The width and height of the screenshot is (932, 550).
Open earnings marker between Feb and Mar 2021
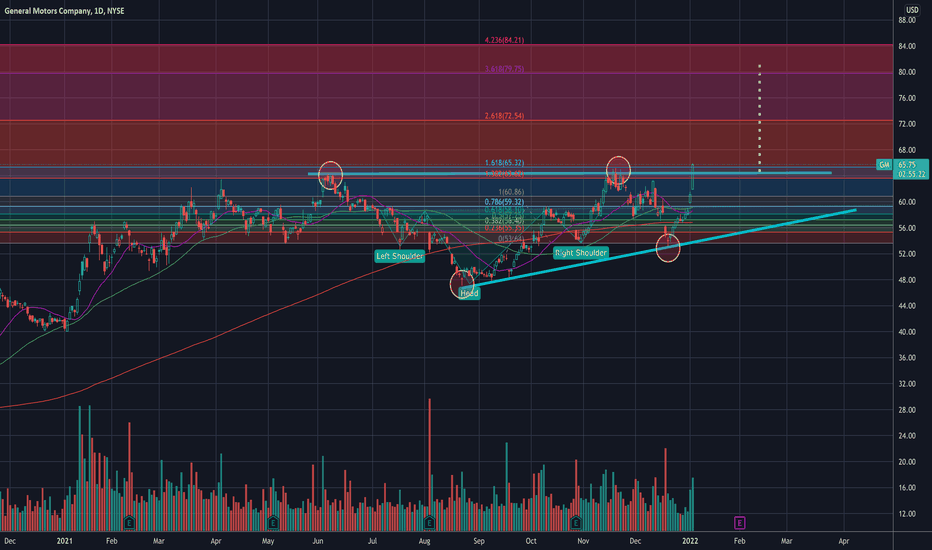tap(129, 523)
